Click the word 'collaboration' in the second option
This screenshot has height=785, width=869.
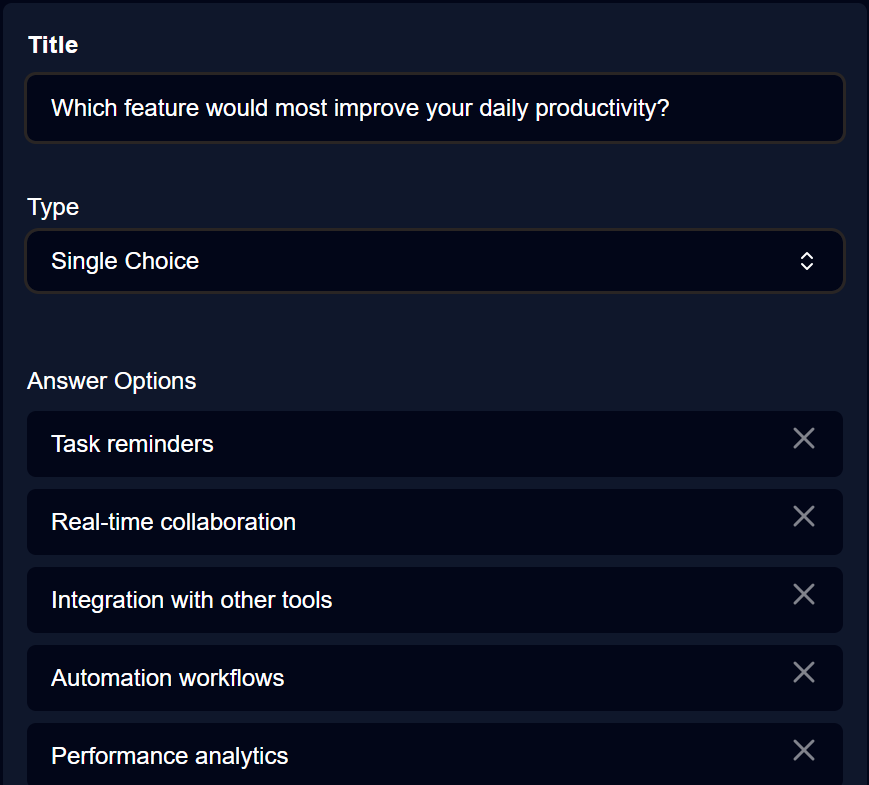coord(228,522)
